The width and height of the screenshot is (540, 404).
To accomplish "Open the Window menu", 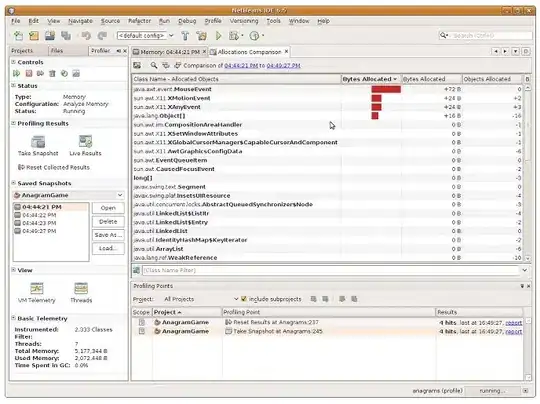I will click(x=299, y=21).
